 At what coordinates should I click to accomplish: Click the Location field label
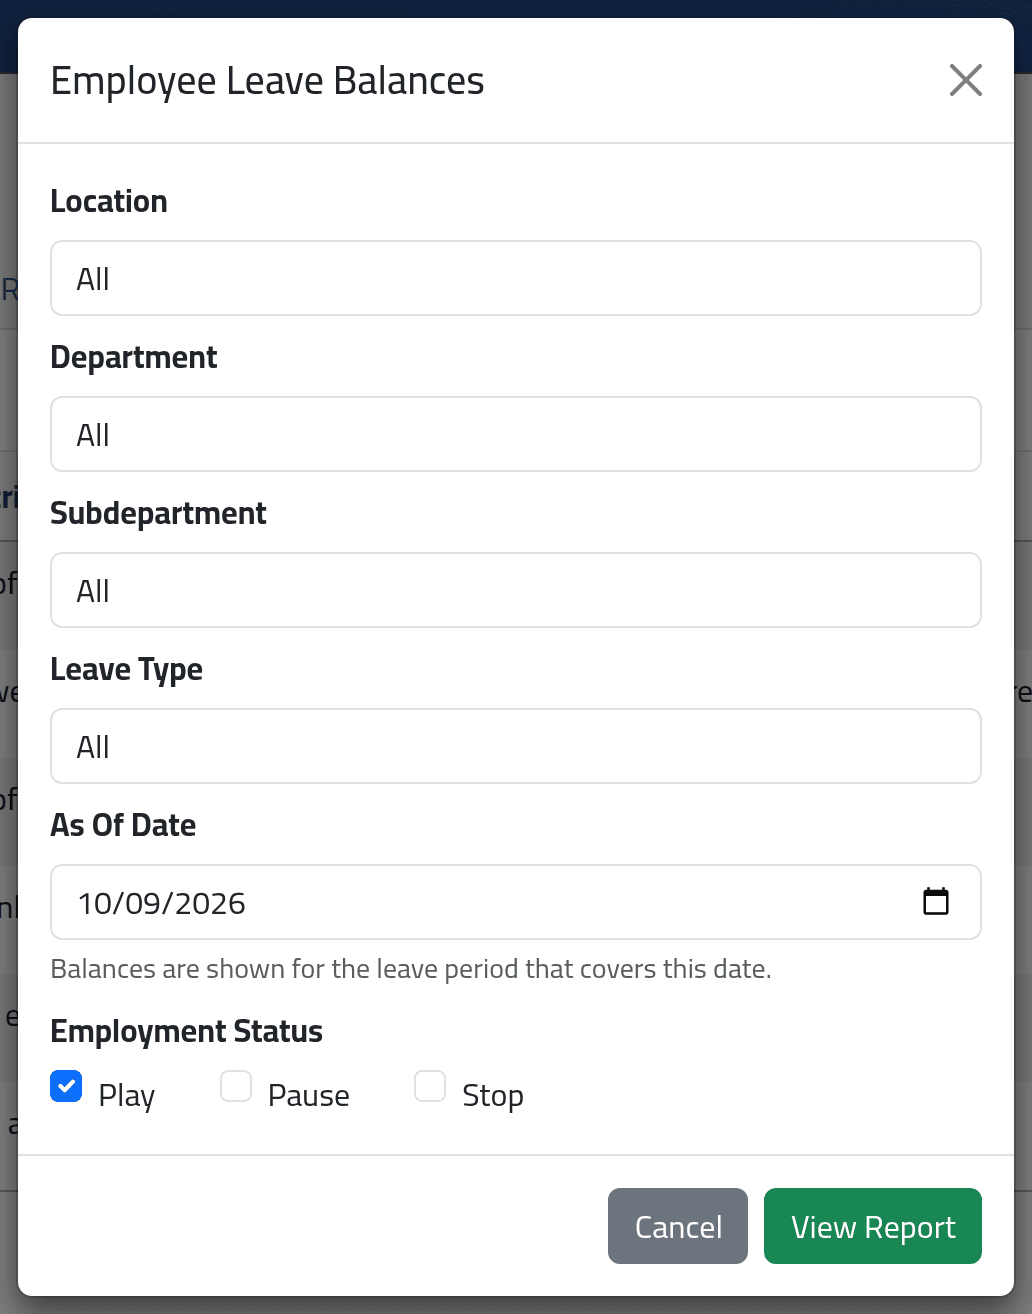(x=109, y=201)
